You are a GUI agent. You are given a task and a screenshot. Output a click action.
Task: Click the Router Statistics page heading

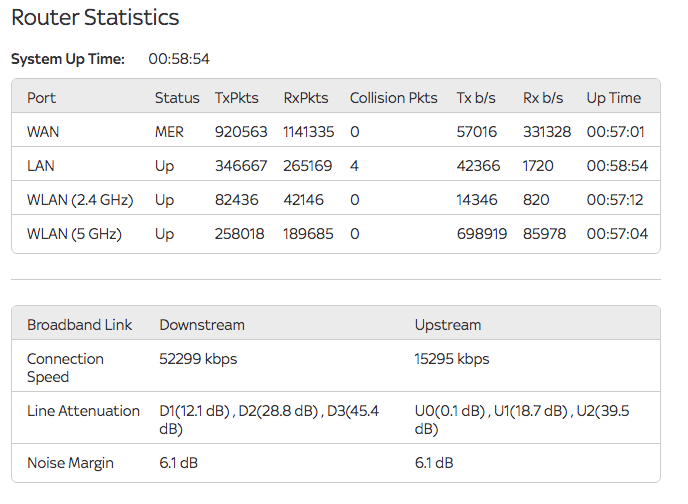coord(95,18)
